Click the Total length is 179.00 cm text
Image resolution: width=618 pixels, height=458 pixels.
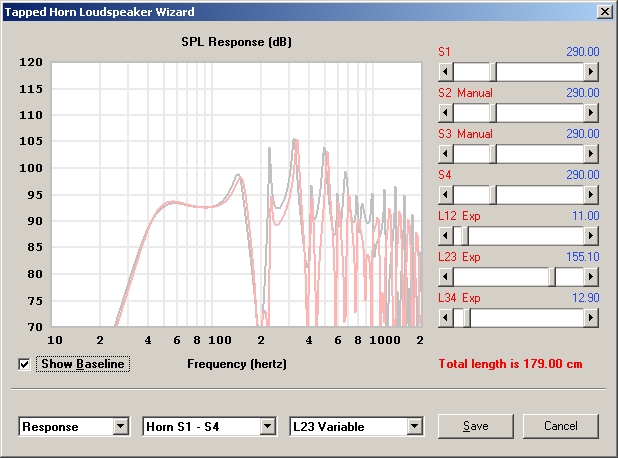(x=510, y=364)
